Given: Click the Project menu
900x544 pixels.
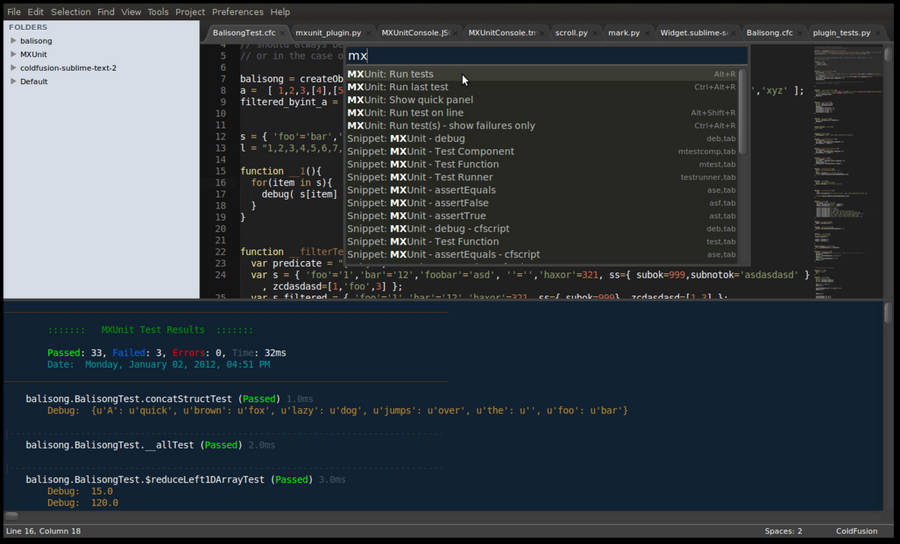Looking at the screenshot, I should tap(190, 12).
